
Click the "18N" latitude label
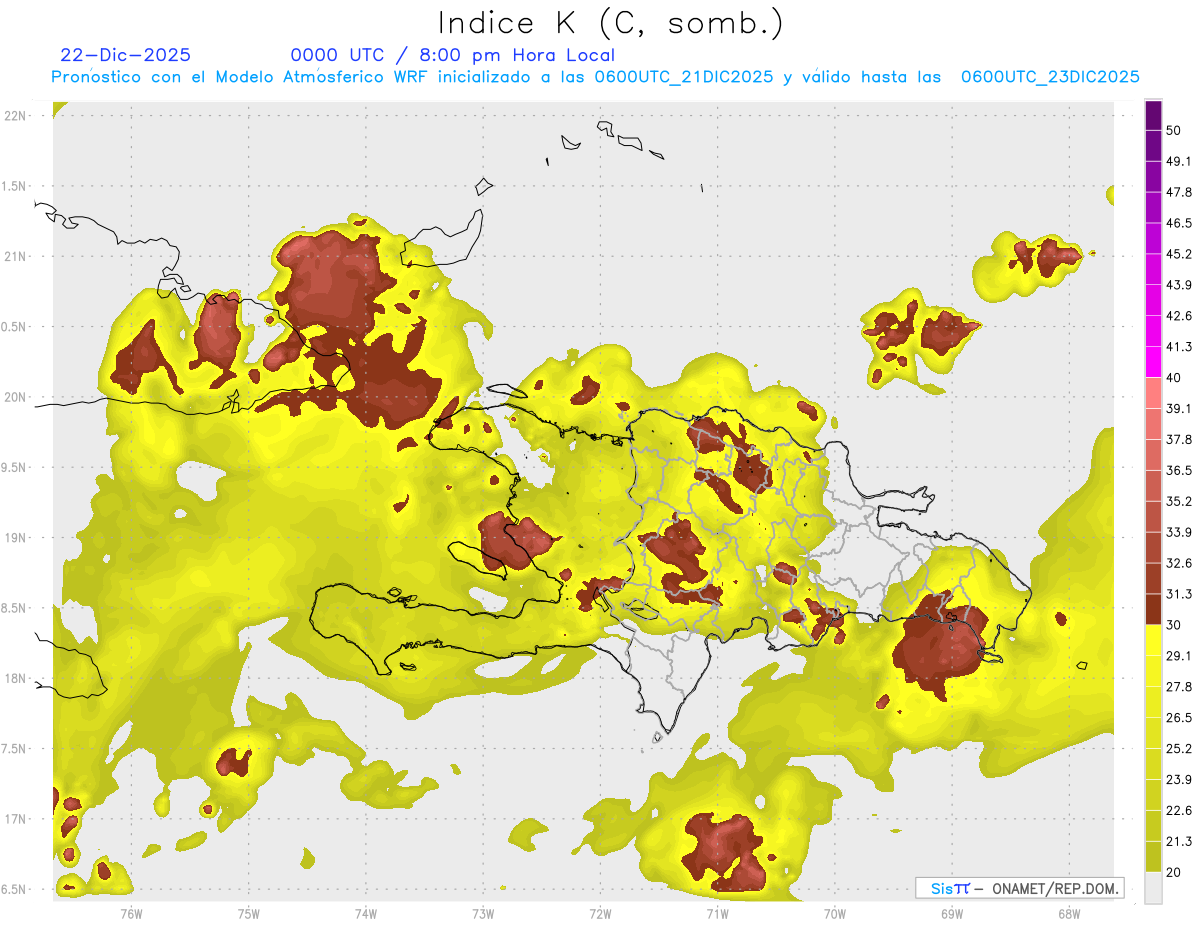[15, 679]
